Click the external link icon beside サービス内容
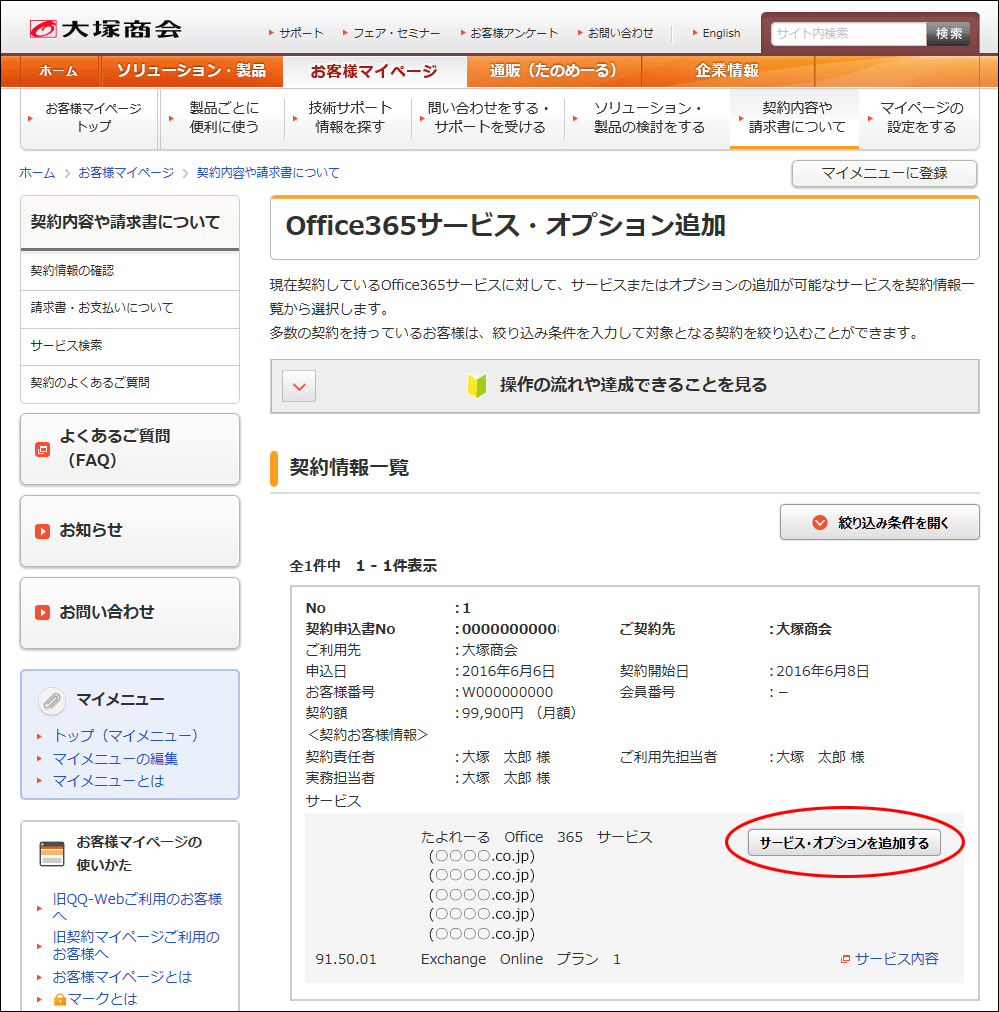 [x=845, y=960]
